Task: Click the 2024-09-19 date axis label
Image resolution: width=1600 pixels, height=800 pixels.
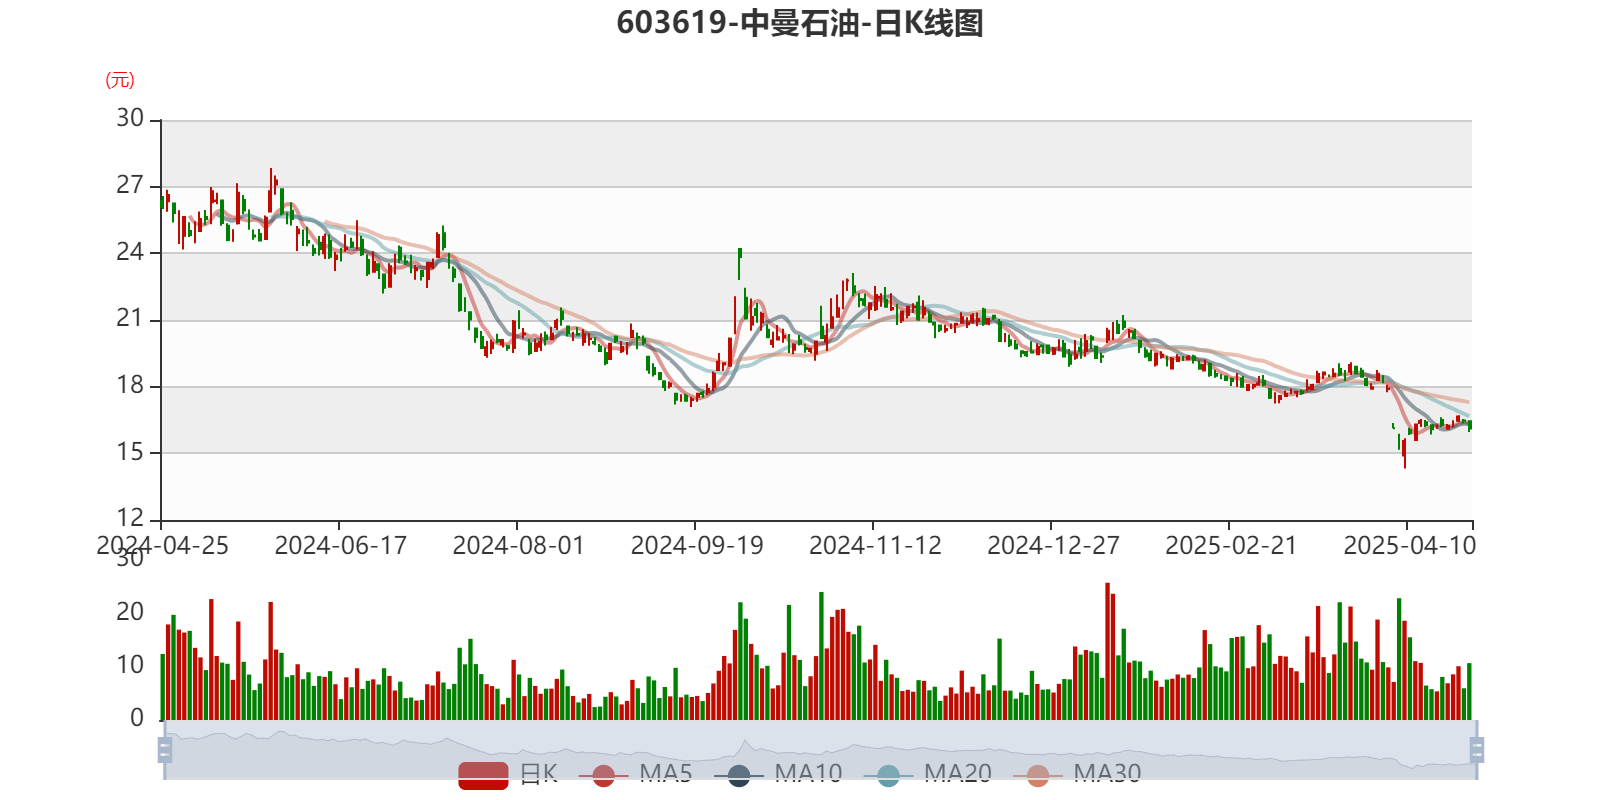Action: [x=696, y=546]
